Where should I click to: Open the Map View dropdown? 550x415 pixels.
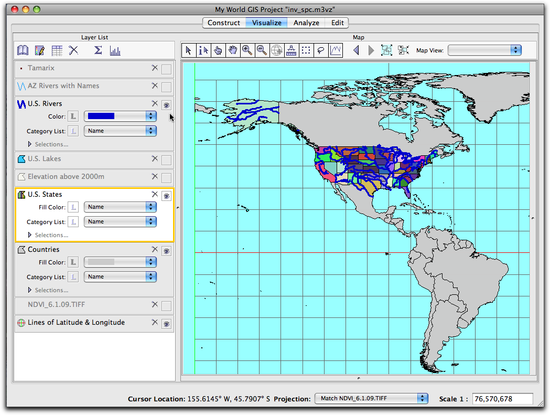[x=485, y=50]
